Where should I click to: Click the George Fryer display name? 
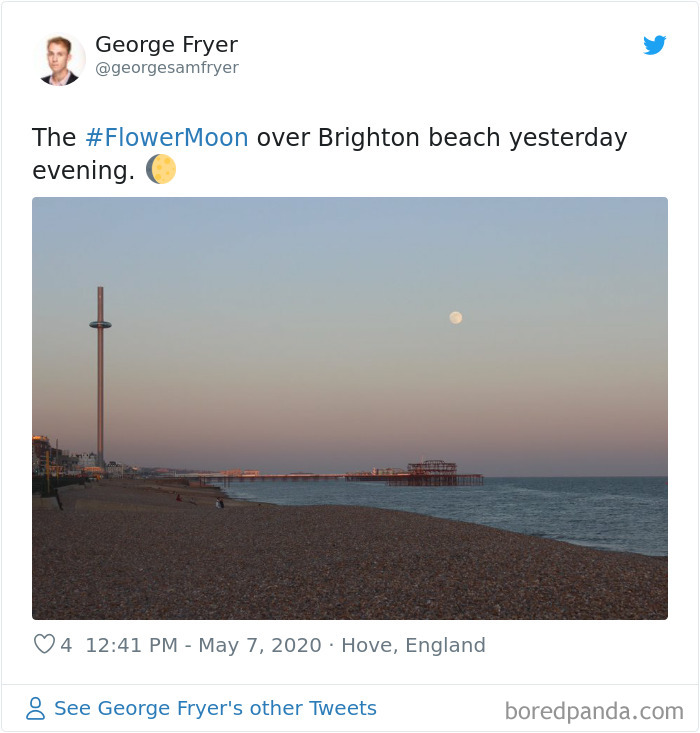coord(166,44)
